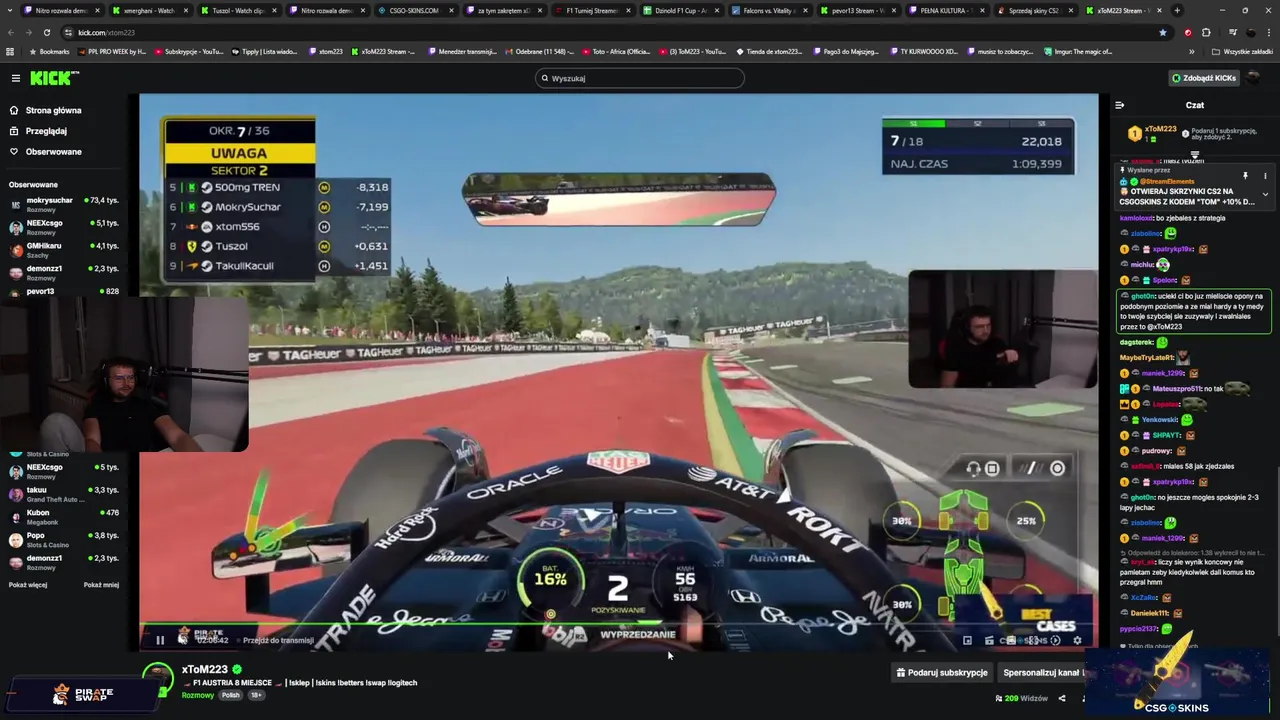This screenshot has height=720, width=1280.
Task: Open Kubon channel in sidebar
Action: pos(64,517)
